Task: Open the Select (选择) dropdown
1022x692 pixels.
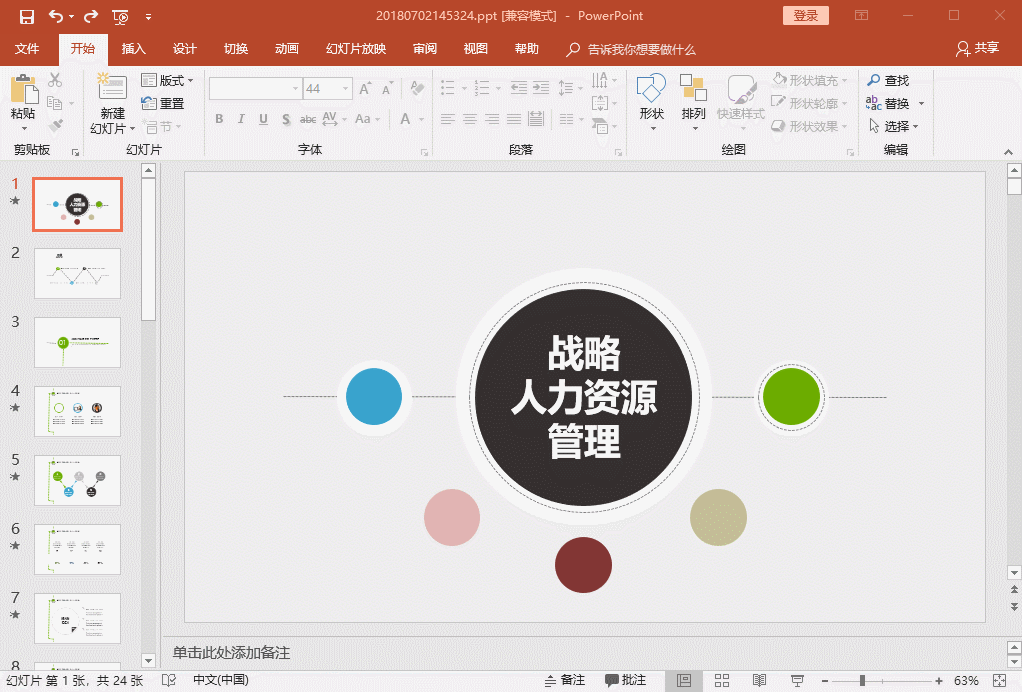Action: click(x=894, y=127)
